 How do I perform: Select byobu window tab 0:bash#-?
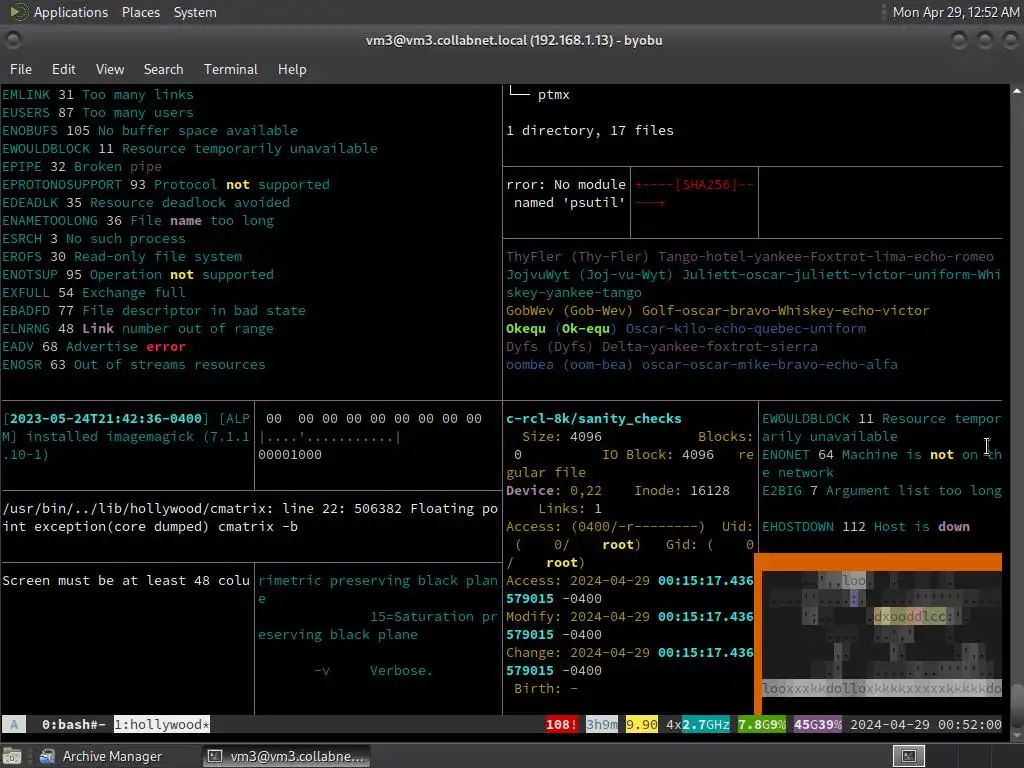pyautogui.click(x=73, y=724)
